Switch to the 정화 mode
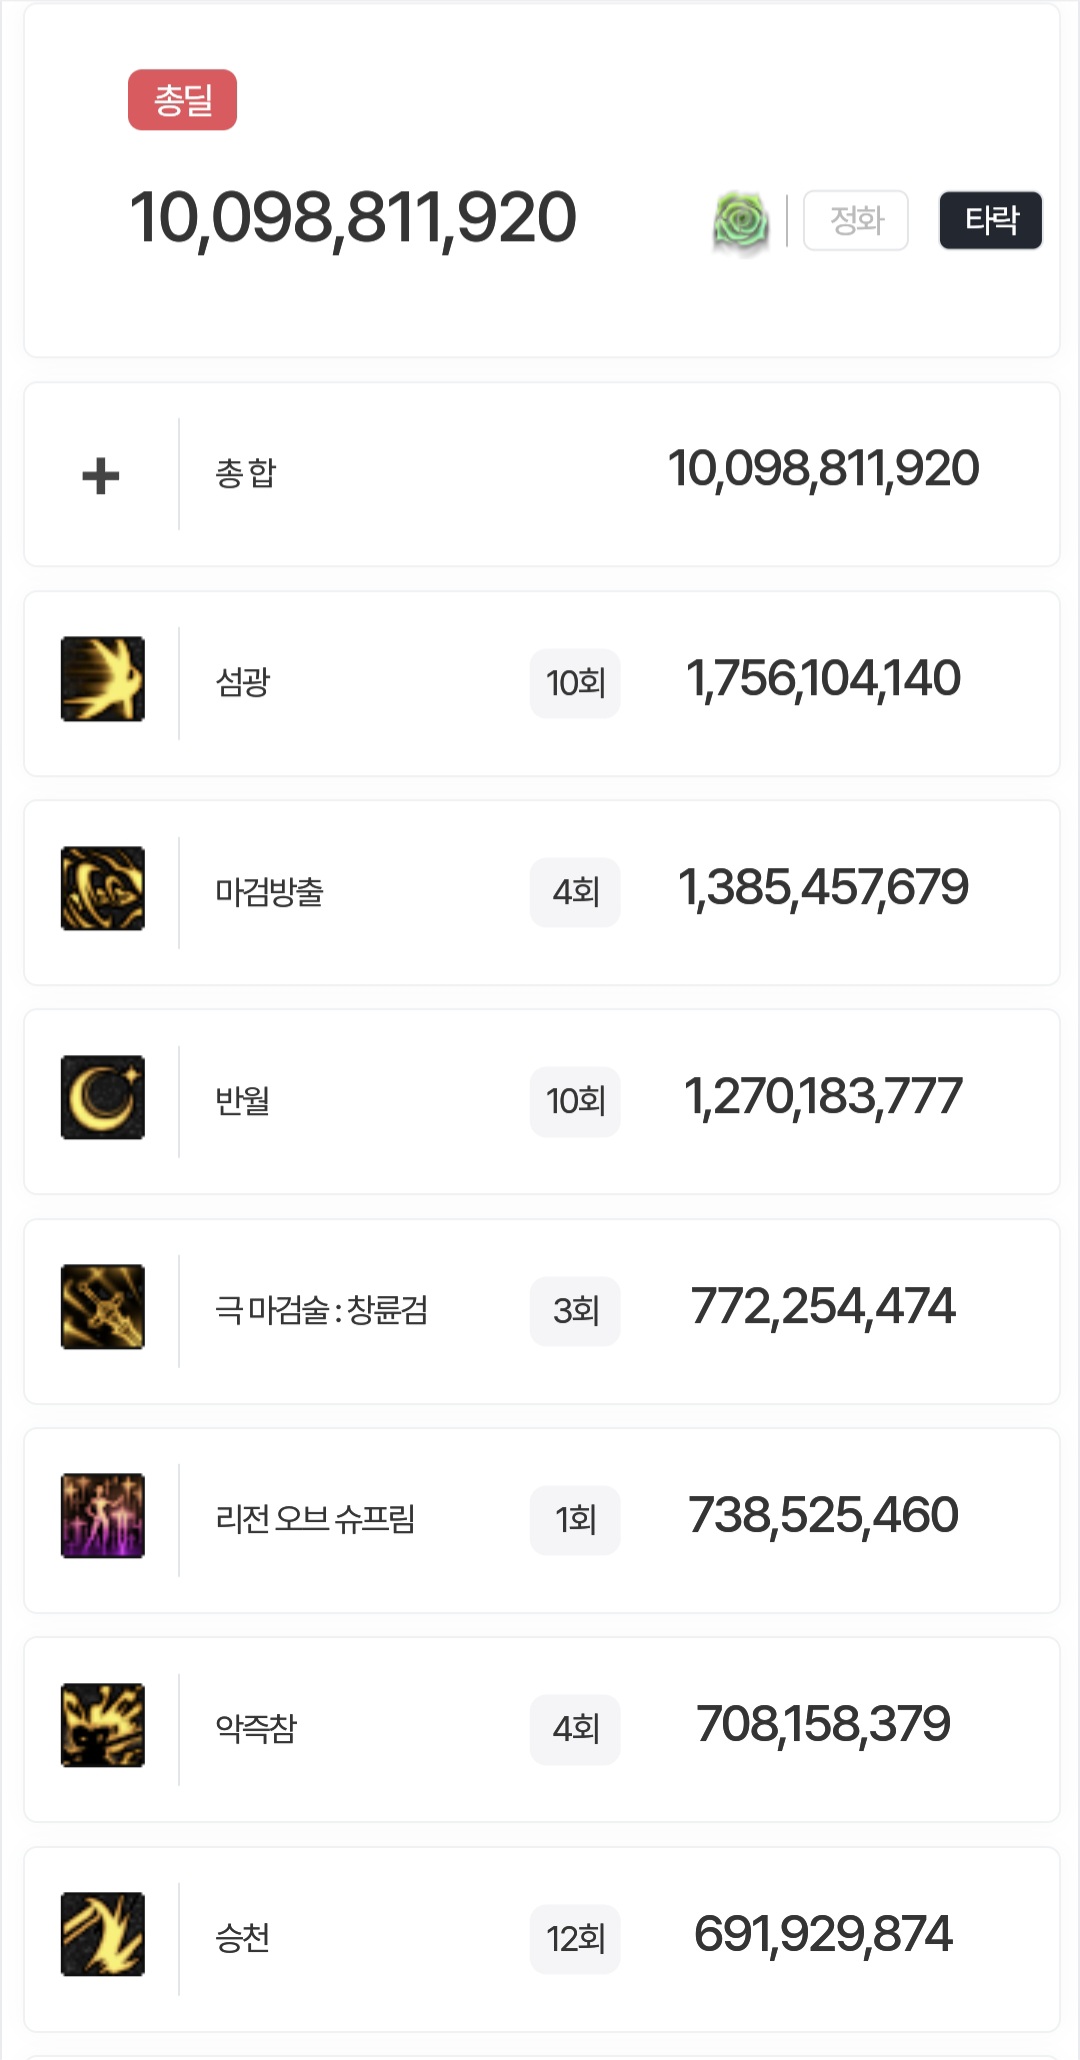This screenshot has height=2060, width=1080. (856, 220)
